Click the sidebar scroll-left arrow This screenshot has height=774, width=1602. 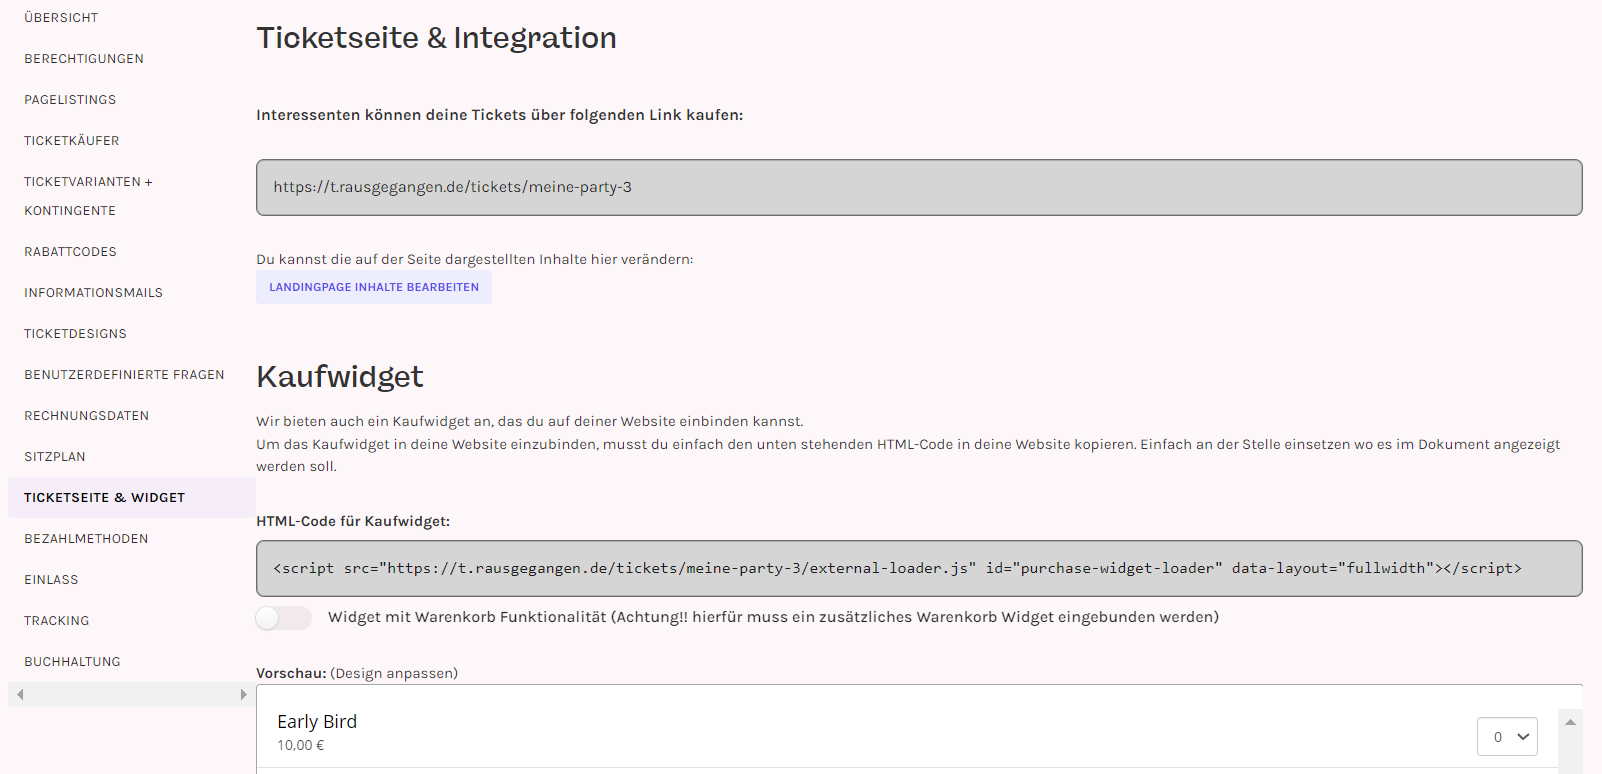pyautogui.click(x=20, y=694)
